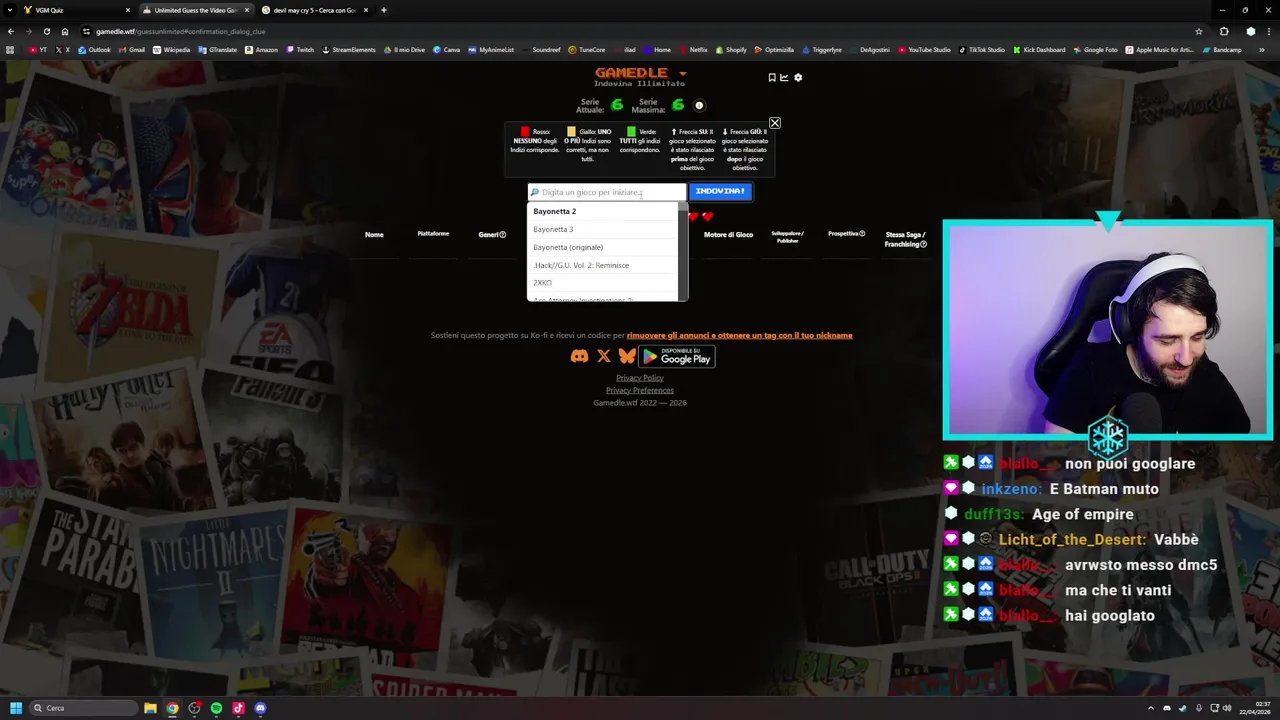Select '2XKO' from the suggestion list
The image size is (1280, 720).
tap(603, 283)
